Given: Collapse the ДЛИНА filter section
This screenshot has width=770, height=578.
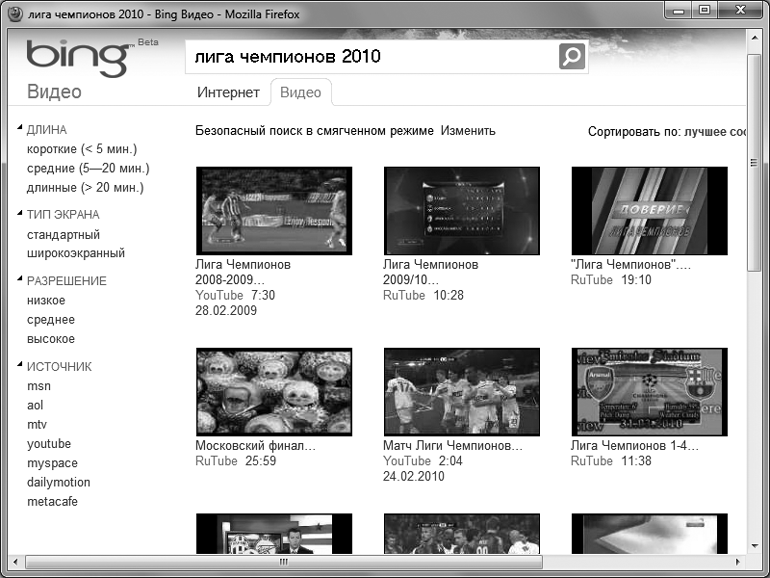Looking at the screenshot, I should [x=20, y=129].
